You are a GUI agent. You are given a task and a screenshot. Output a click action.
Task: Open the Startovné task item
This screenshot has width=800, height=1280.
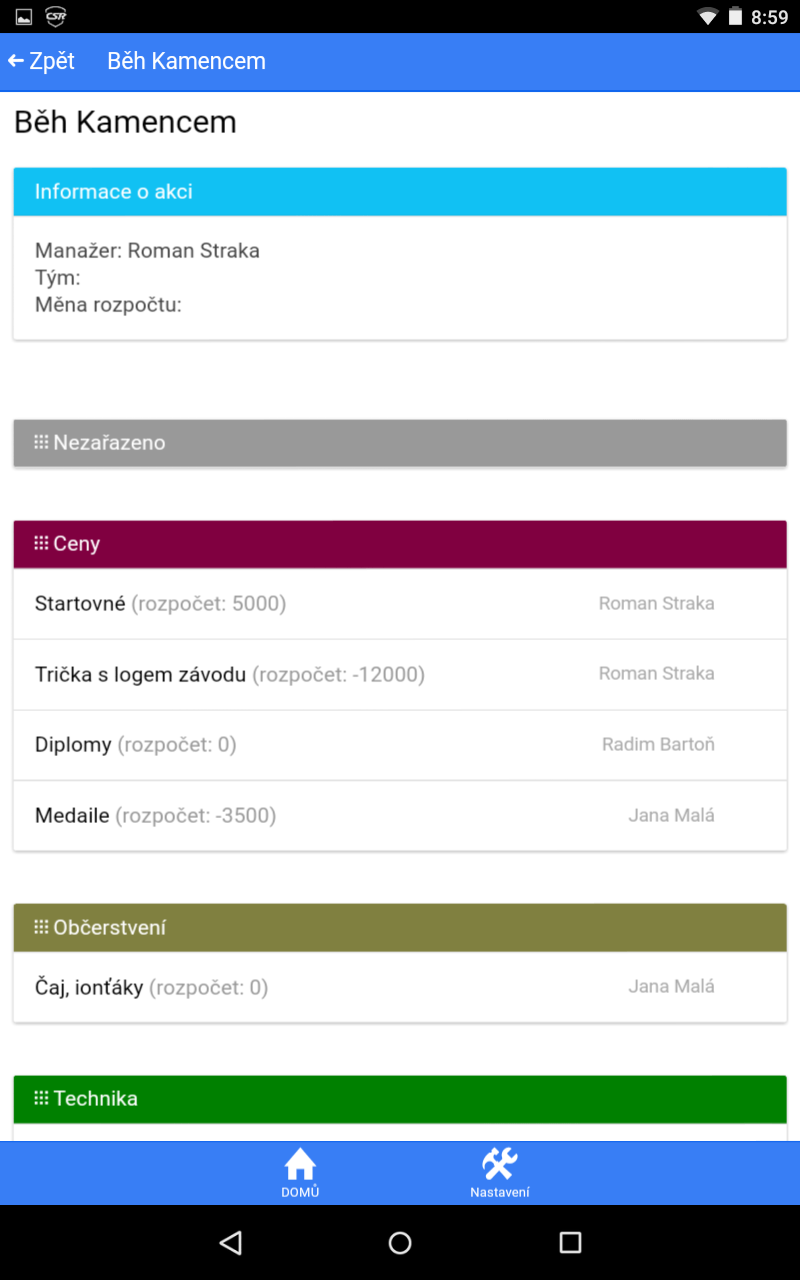coord(400,604)
